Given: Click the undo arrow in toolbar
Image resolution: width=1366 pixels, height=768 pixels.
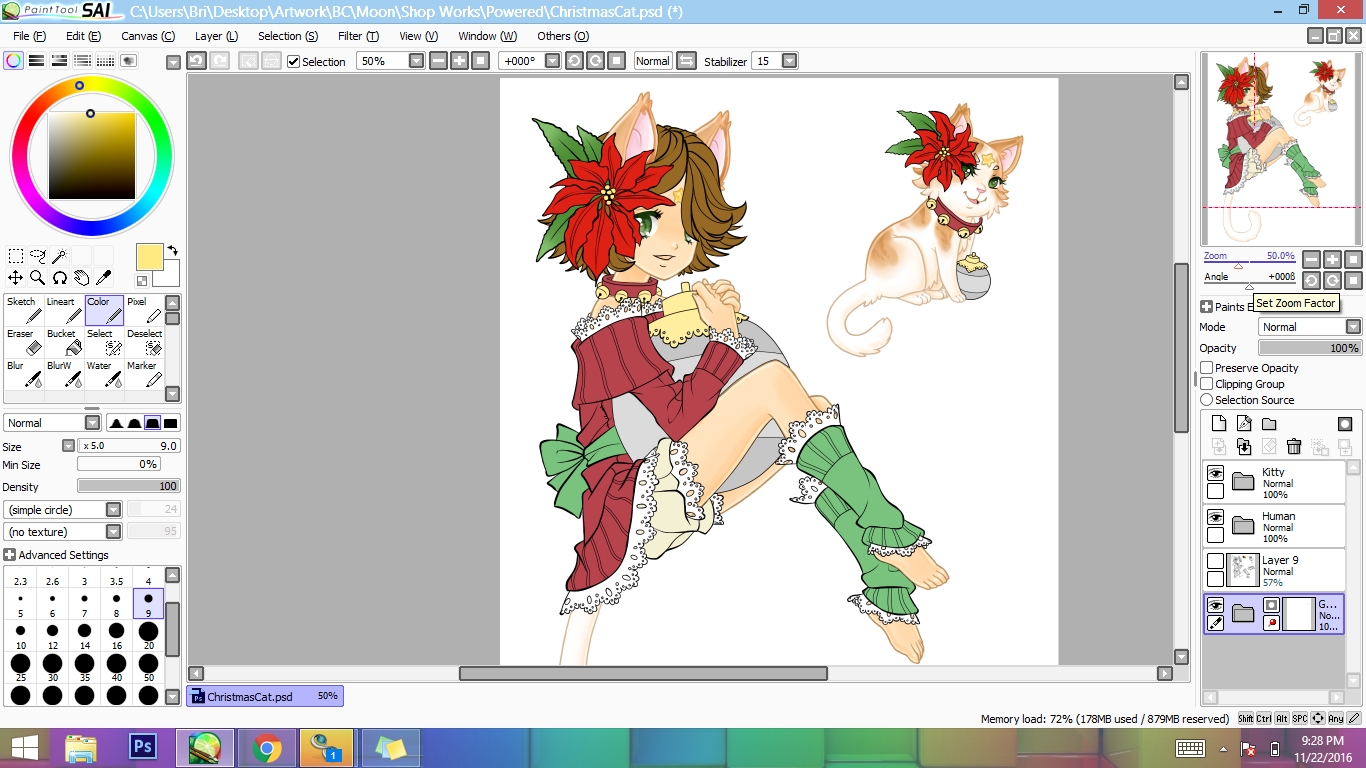Looking at the screenshot, I should pos(197,61).
